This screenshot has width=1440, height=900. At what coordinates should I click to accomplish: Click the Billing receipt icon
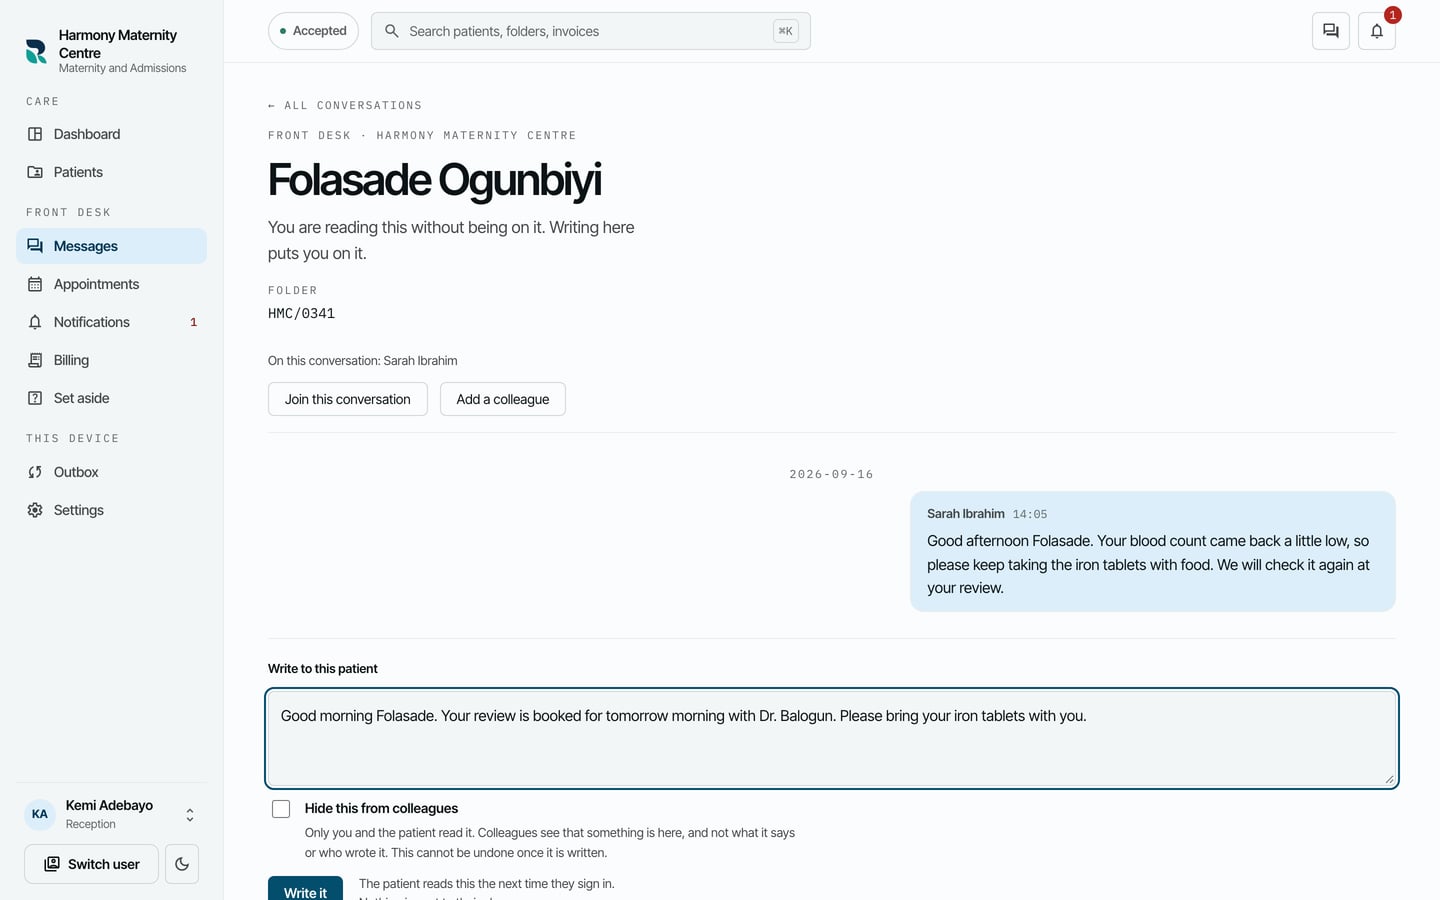click(x=35, y=360)
